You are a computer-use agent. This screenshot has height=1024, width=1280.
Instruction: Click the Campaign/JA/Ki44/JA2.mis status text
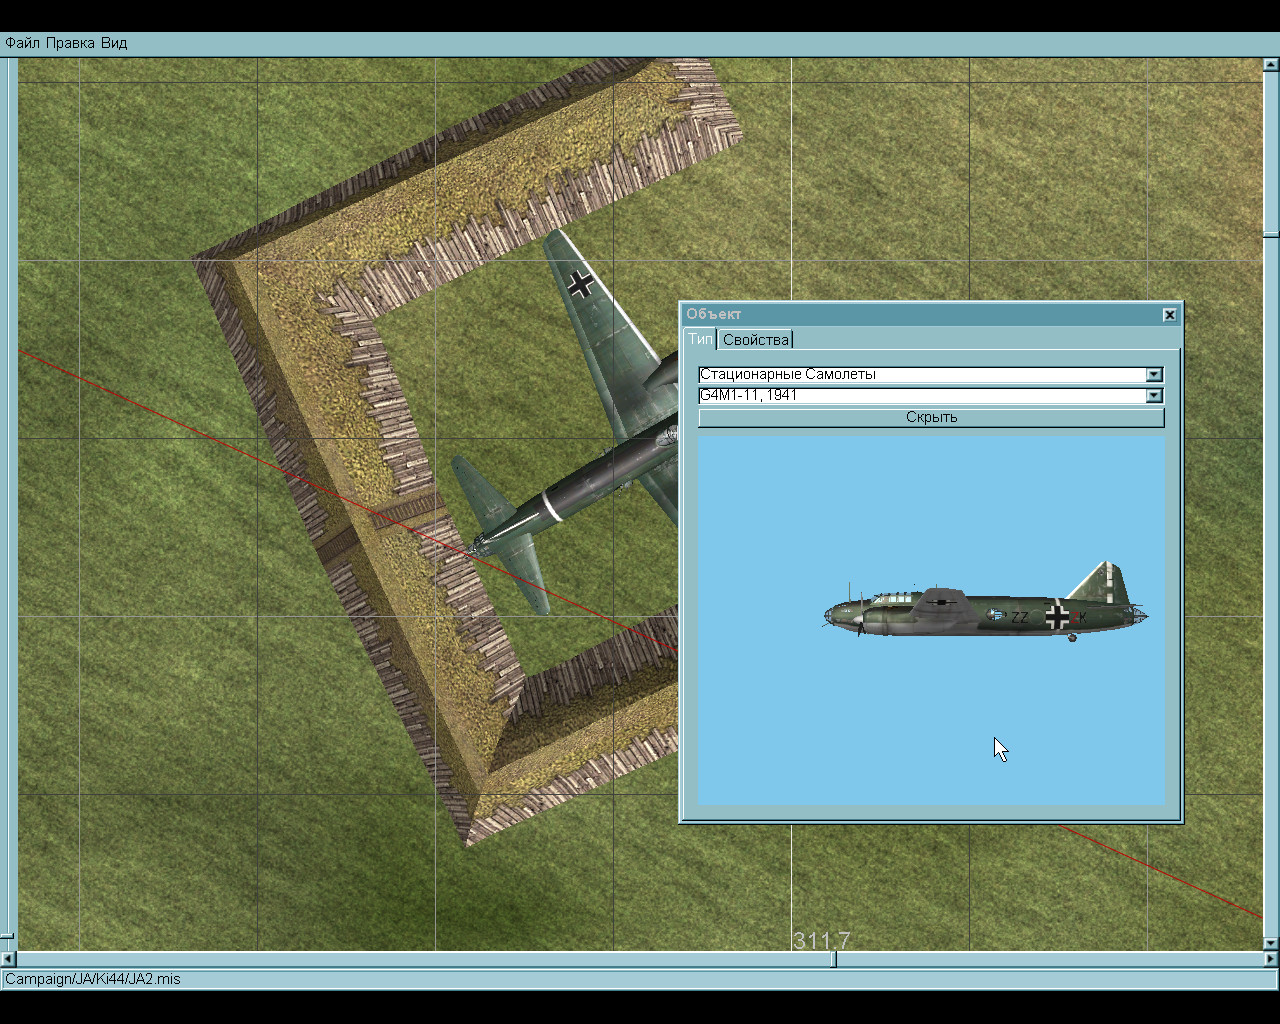93,979
